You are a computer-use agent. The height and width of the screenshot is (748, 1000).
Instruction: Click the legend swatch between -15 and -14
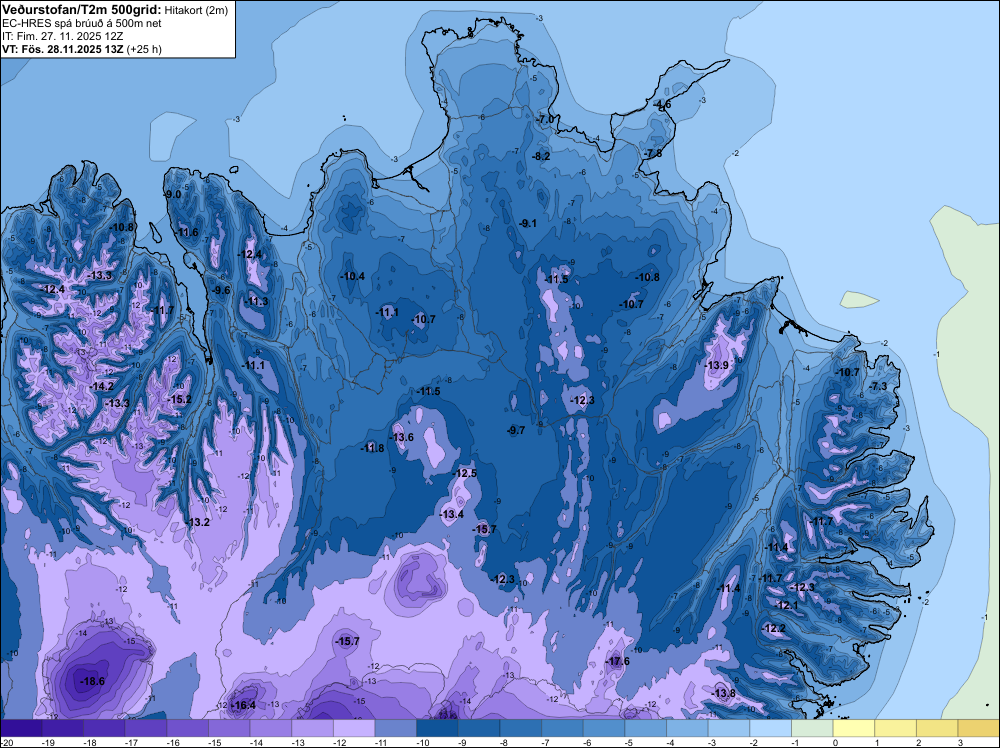point(229,728)
